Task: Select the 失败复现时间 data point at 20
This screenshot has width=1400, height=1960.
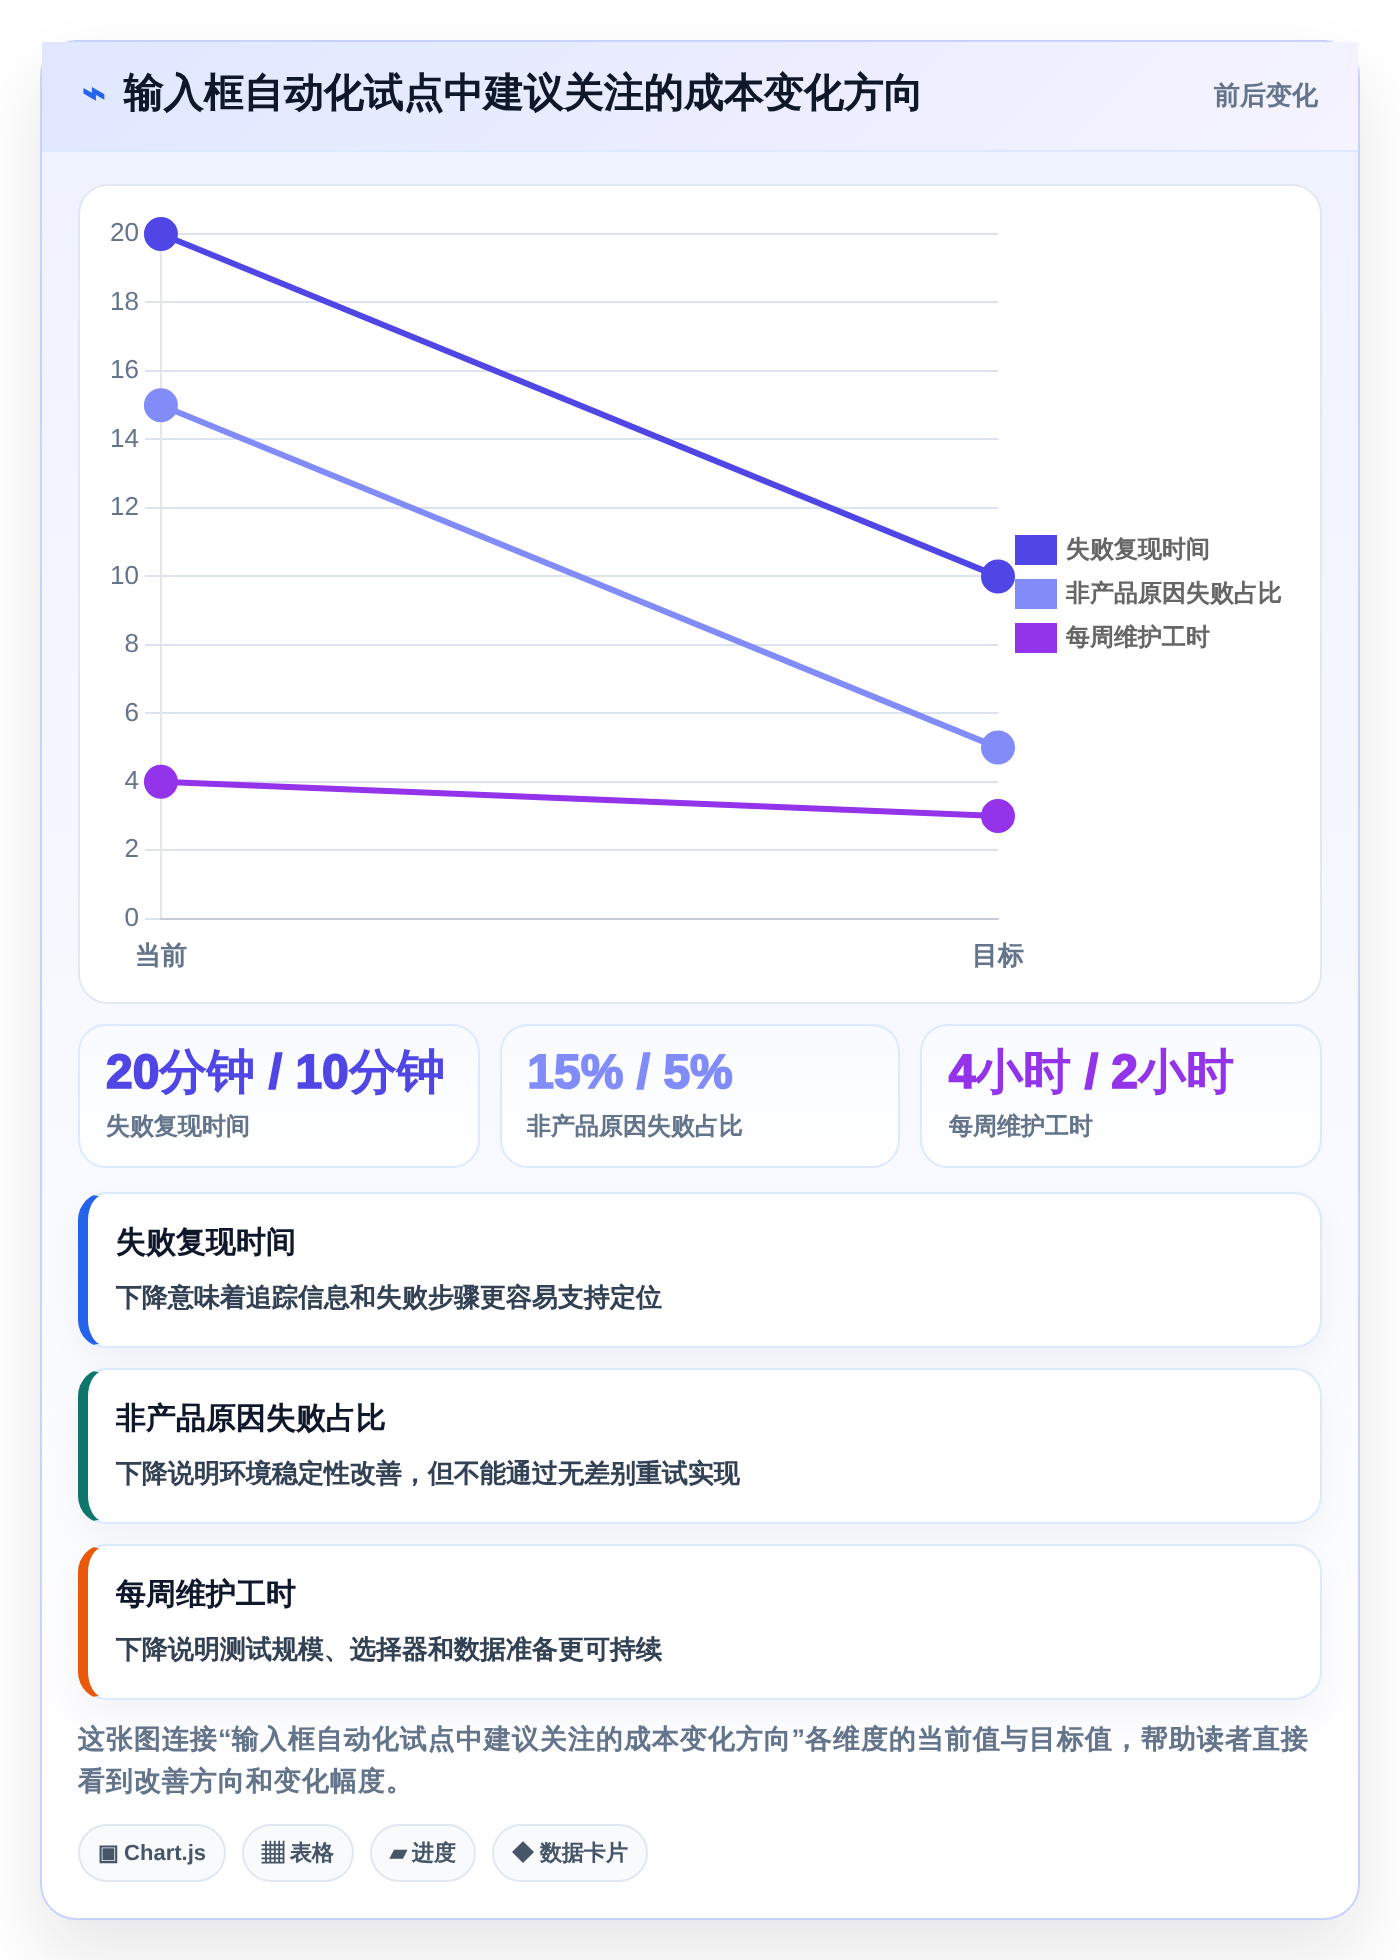Action: (x=161, y=234)
